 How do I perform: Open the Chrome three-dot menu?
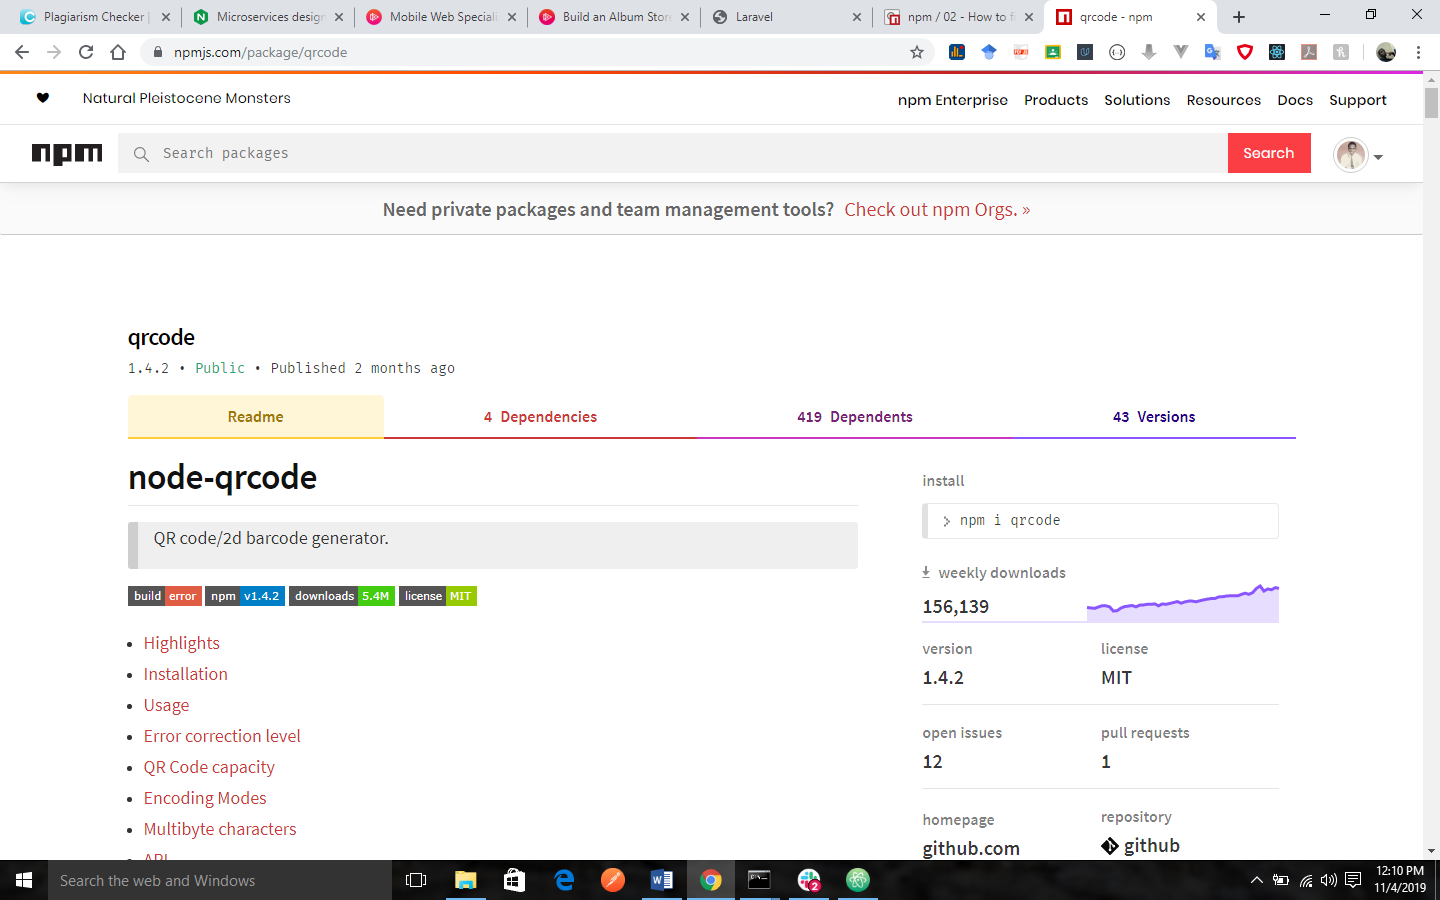click(x=1418, y=52)
